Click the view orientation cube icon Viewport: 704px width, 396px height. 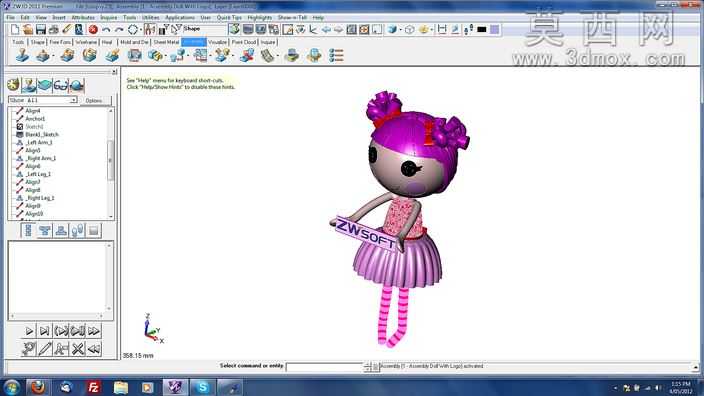pos(392,30)
